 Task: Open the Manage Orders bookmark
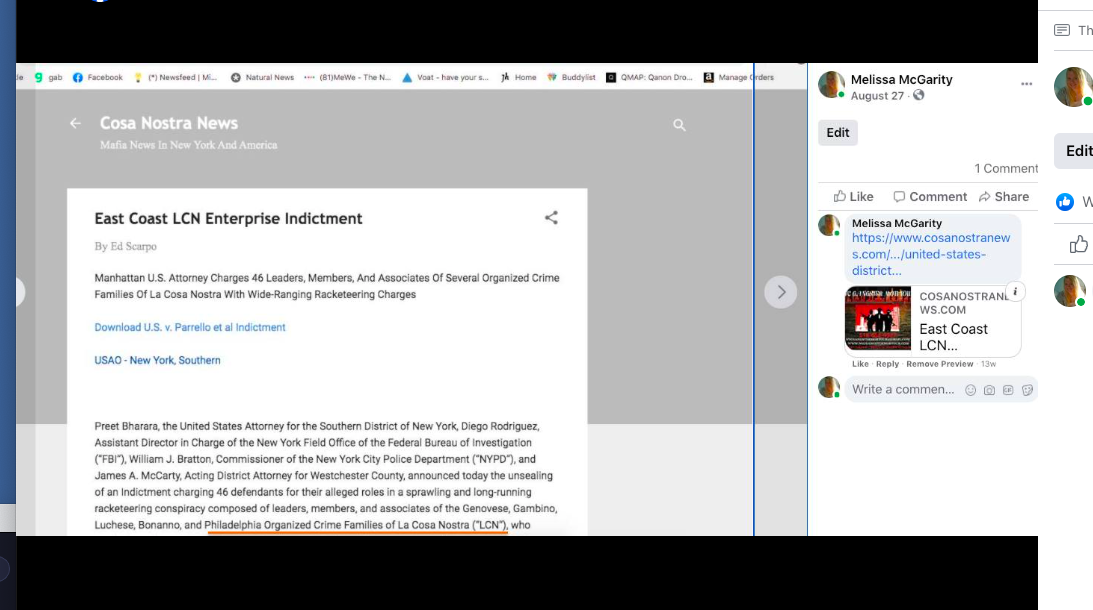point(739,77)
